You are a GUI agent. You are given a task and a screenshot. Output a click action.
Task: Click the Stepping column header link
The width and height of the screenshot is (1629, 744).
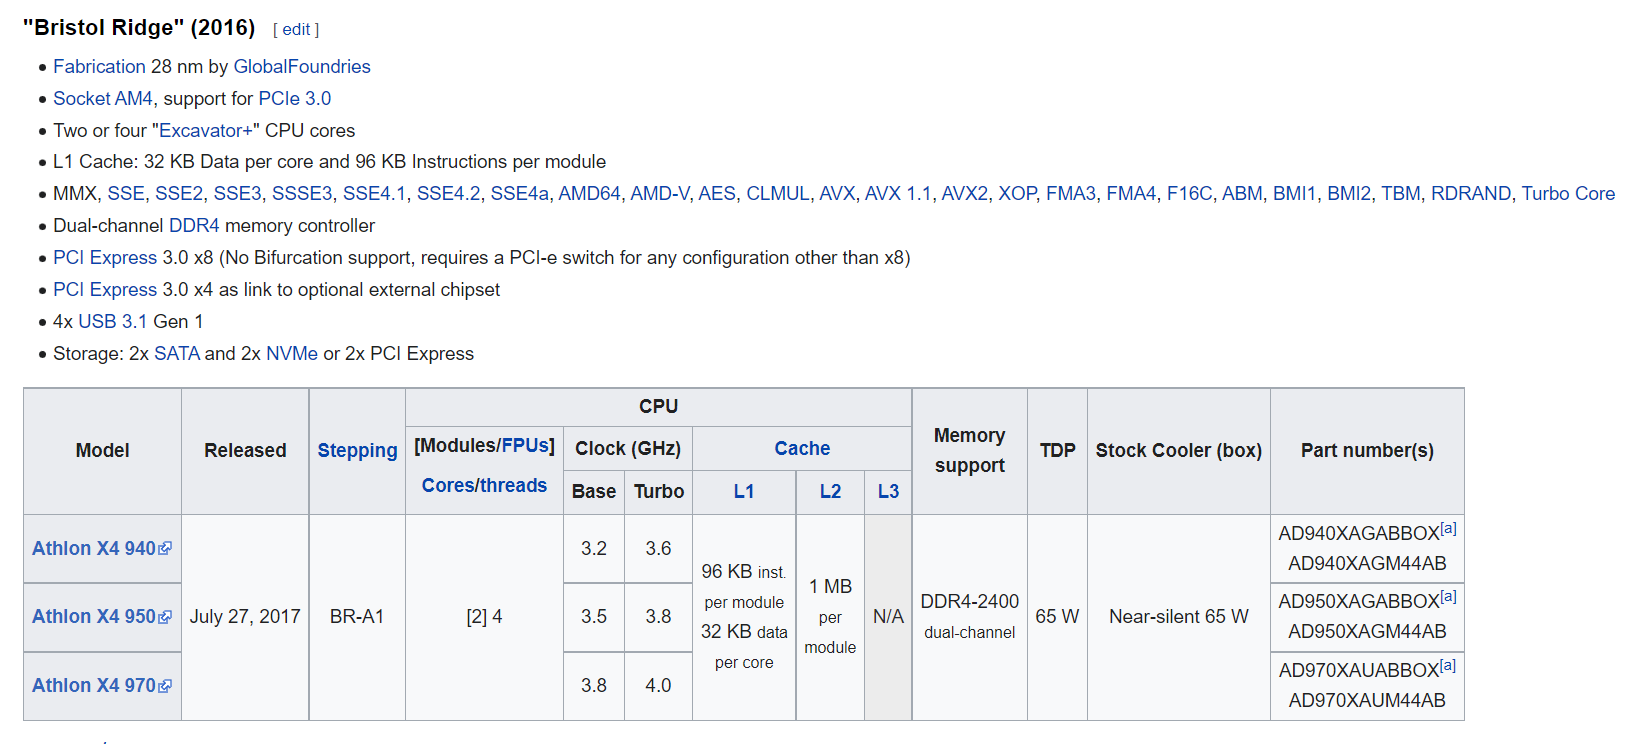(357, 450)
